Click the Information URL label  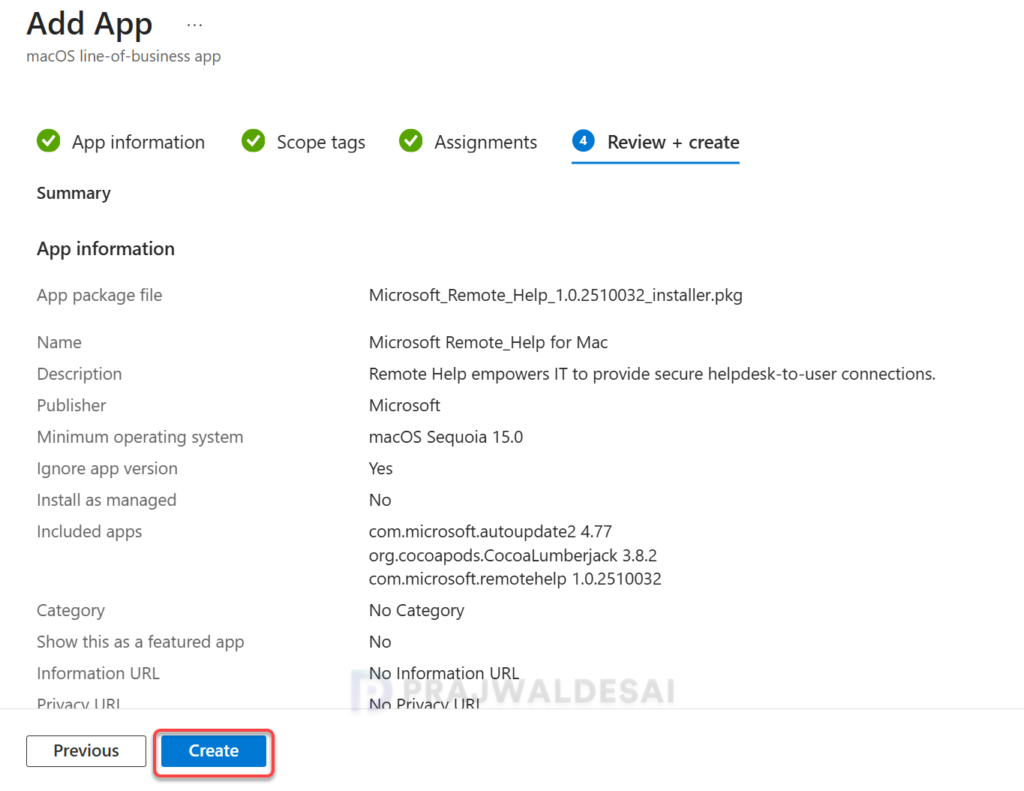click(98, 673)
